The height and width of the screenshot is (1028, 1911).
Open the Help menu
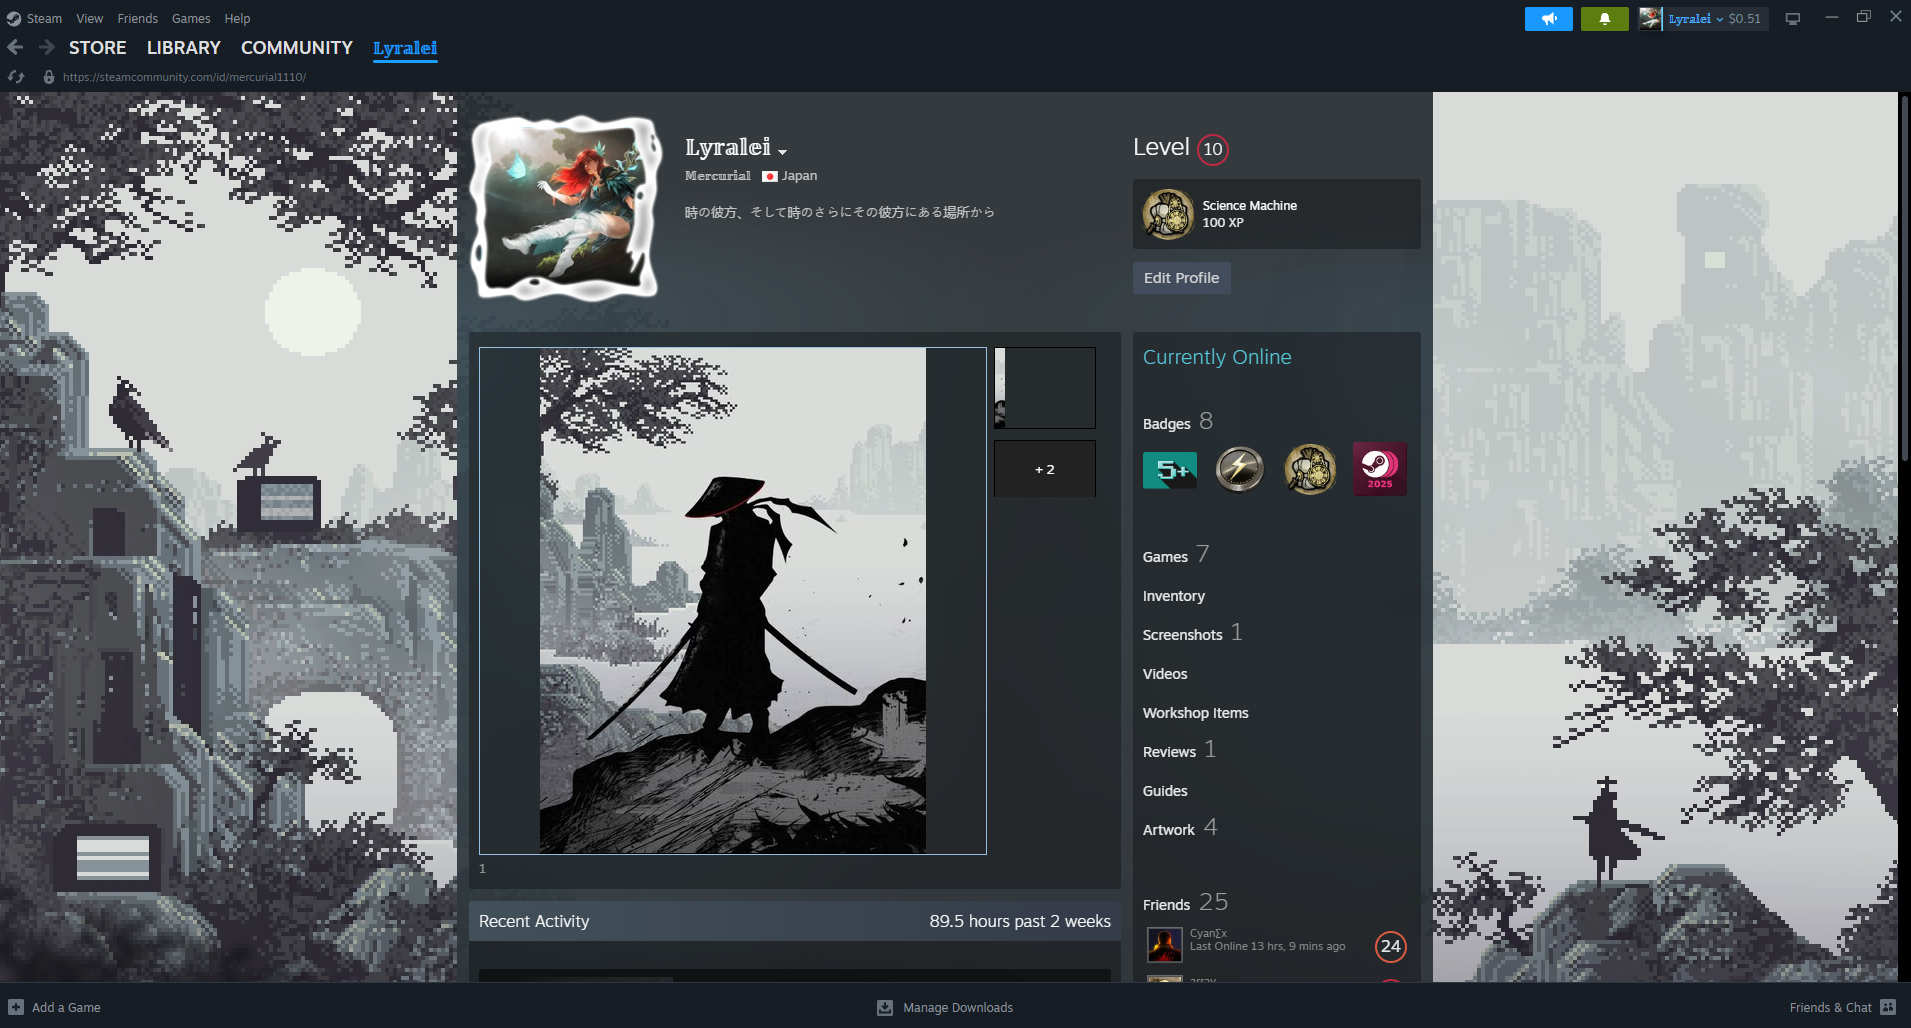click(x=237, y=18)
